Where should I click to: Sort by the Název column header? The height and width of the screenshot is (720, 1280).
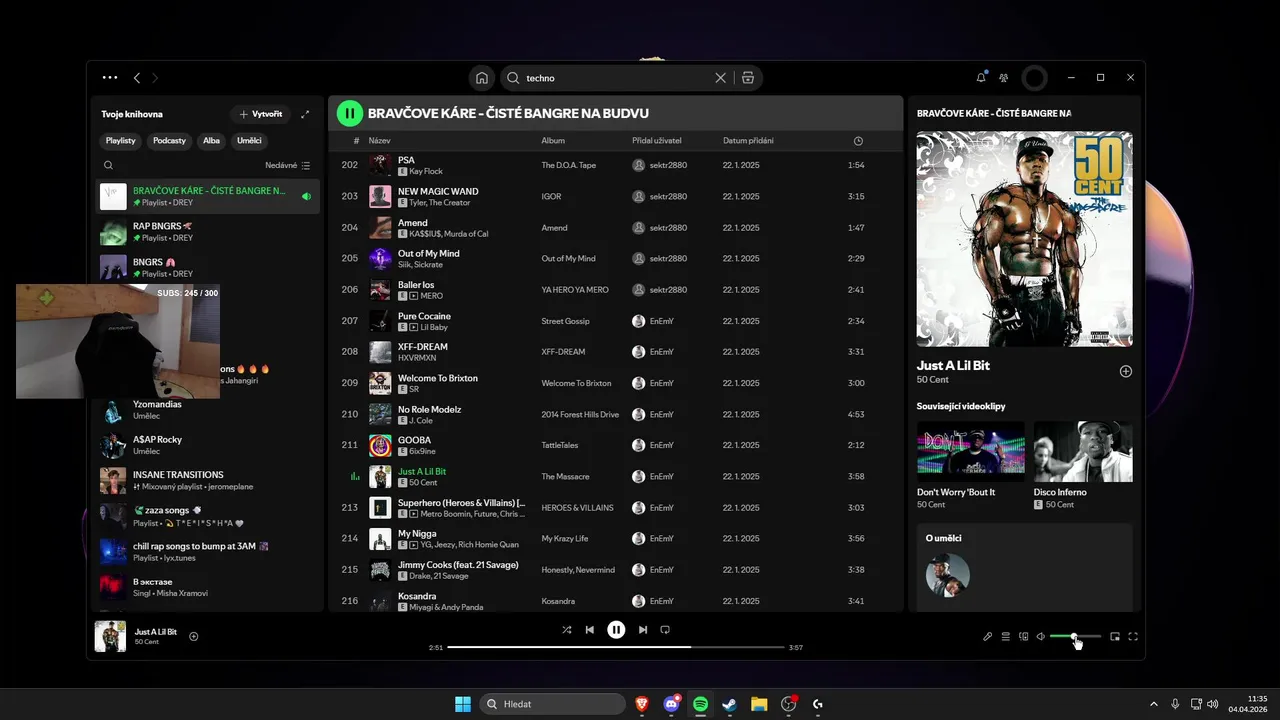tap(379, 141)
